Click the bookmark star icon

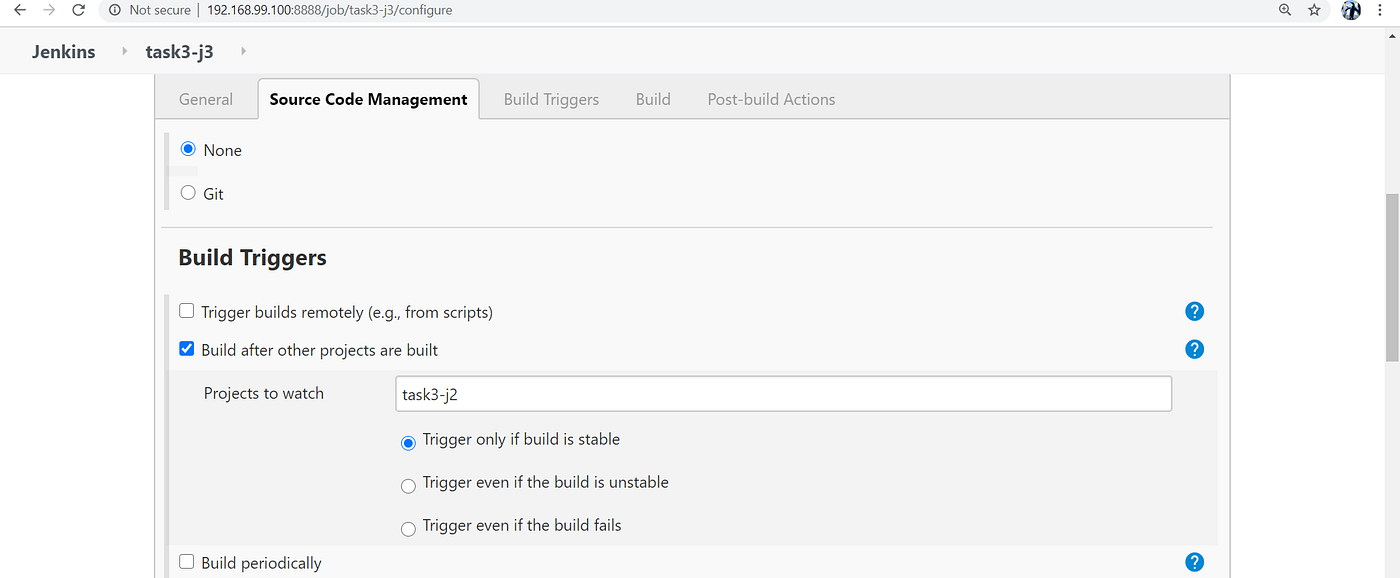tap(1312, 10)
